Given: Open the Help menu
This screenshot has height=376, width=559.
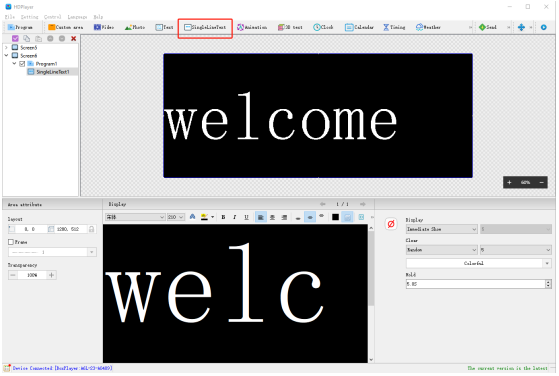Looking at the screenshot, I should point(98,17).
